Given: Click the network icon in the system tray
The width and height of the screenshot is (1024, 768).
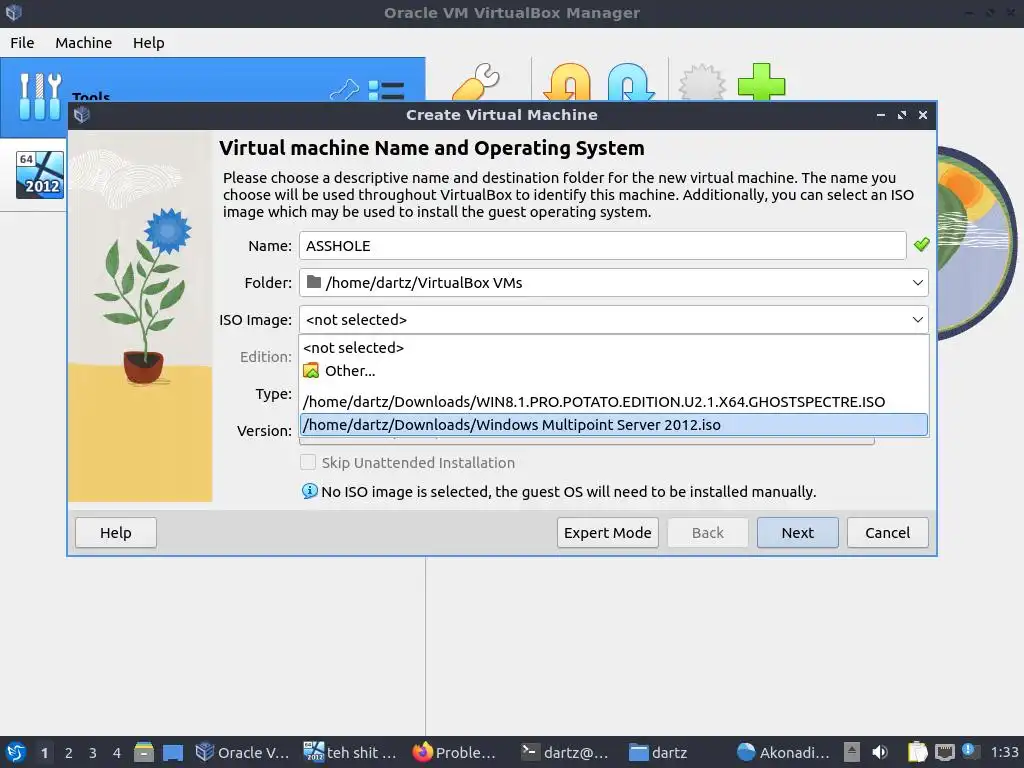Looking at the screenshot, I should click(944, 752).
